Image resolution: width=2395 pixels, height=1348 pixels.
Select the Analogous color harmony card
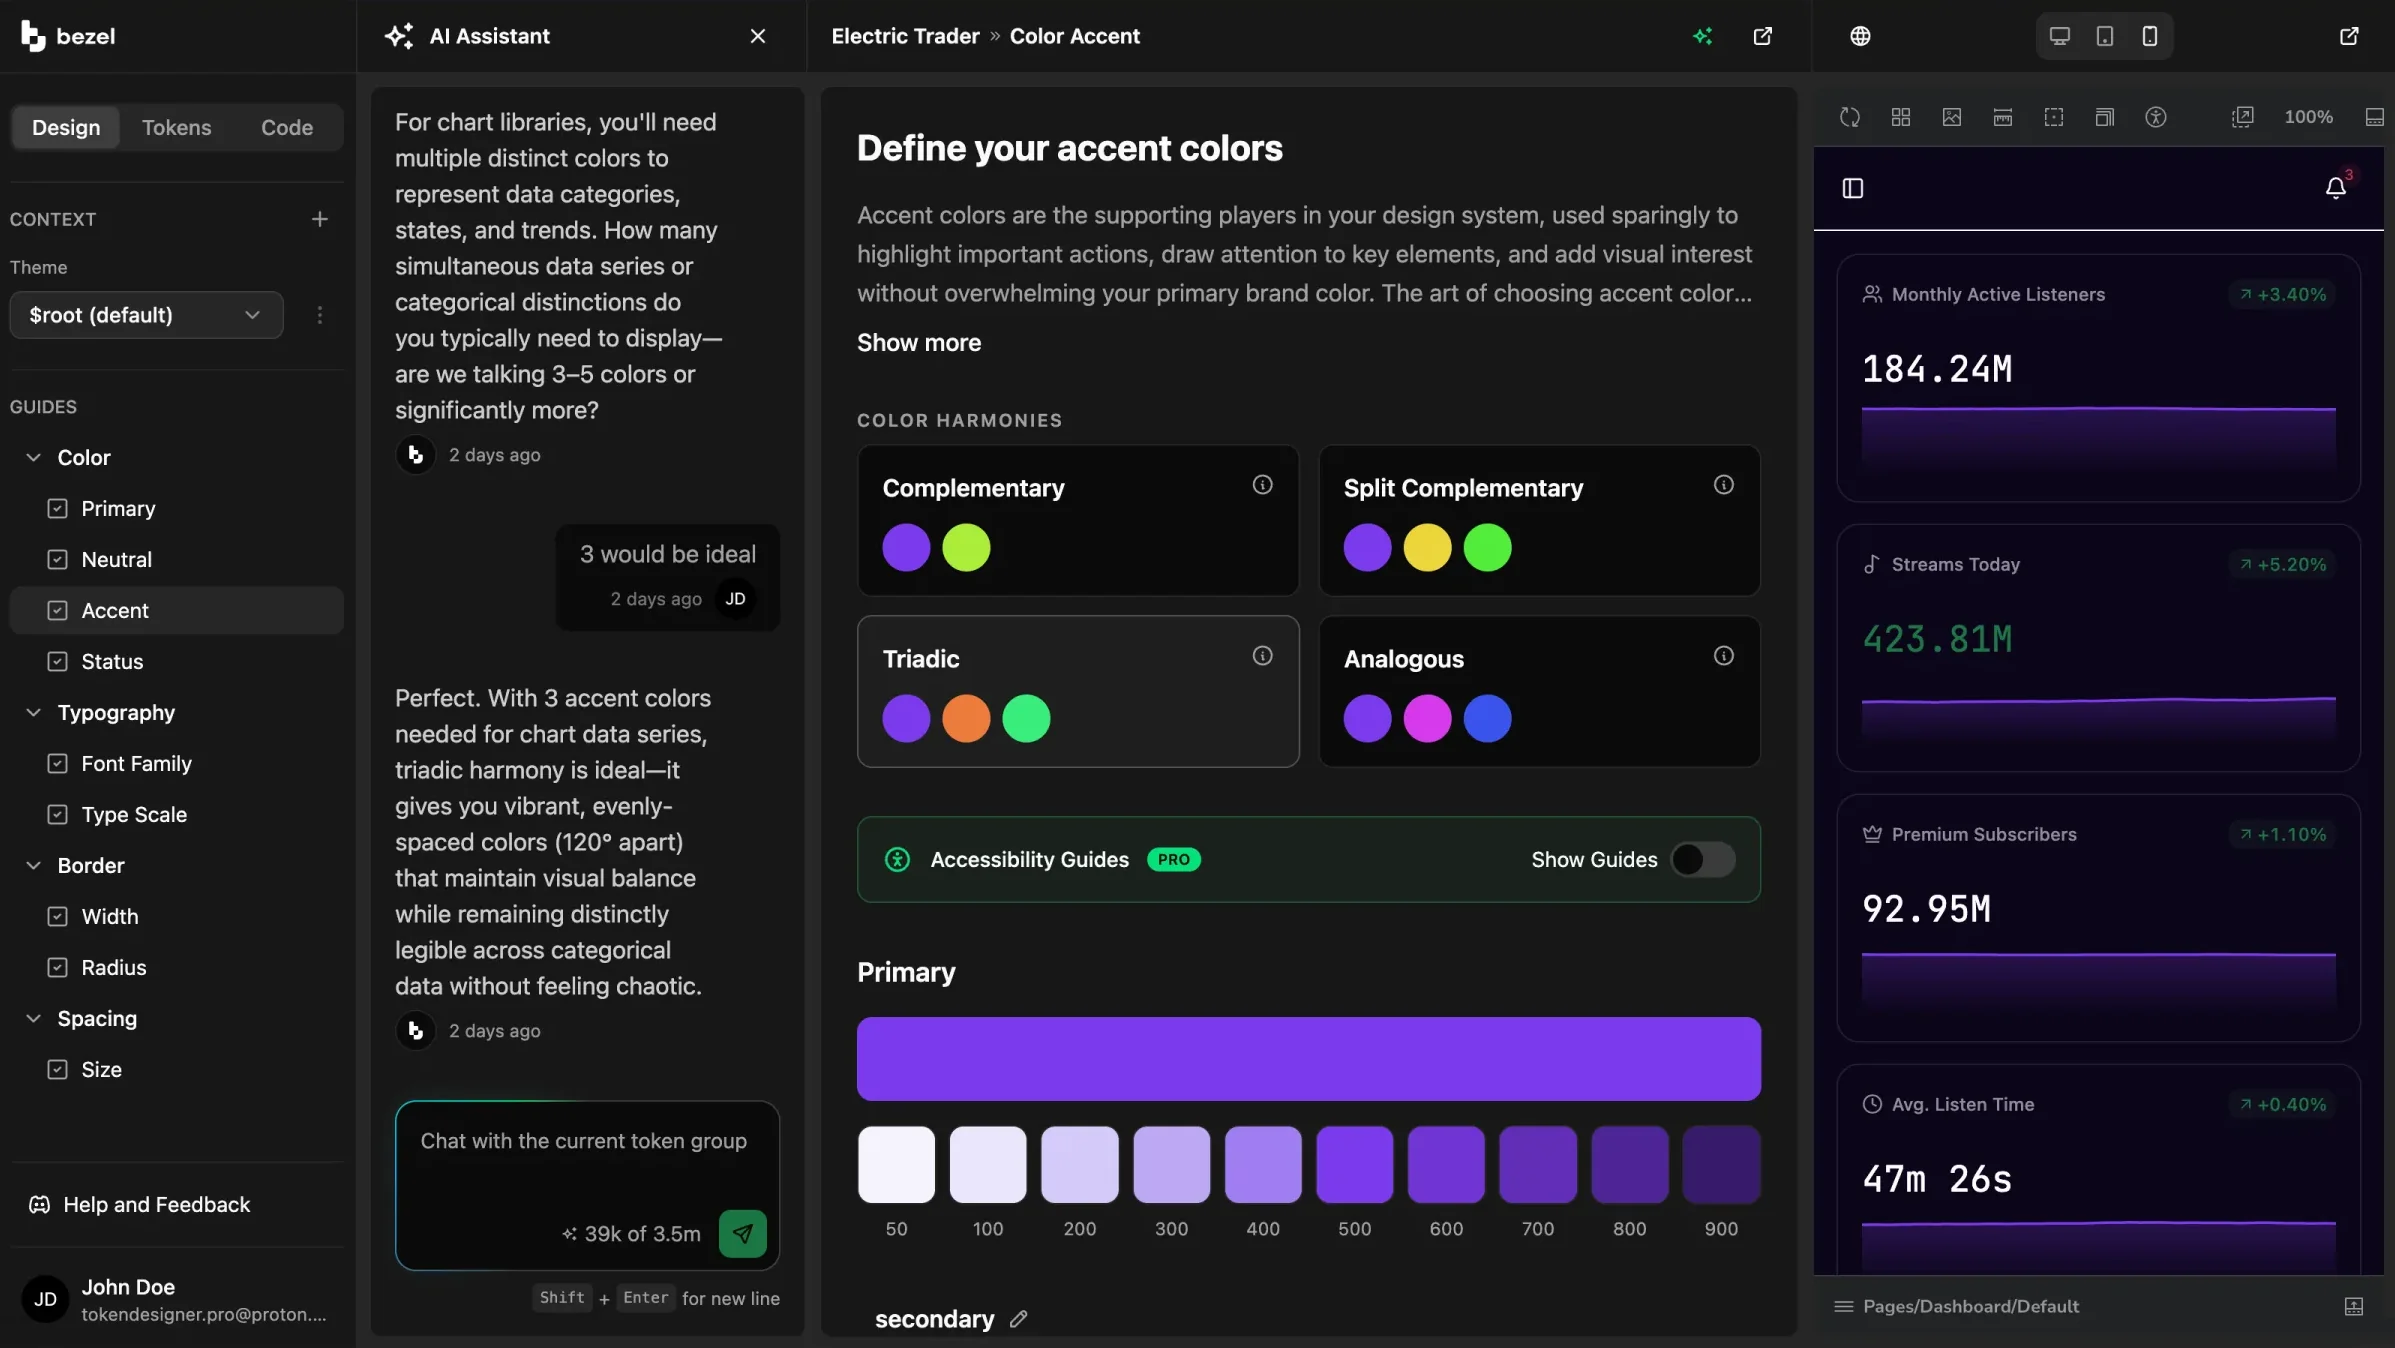point(1539,692)
